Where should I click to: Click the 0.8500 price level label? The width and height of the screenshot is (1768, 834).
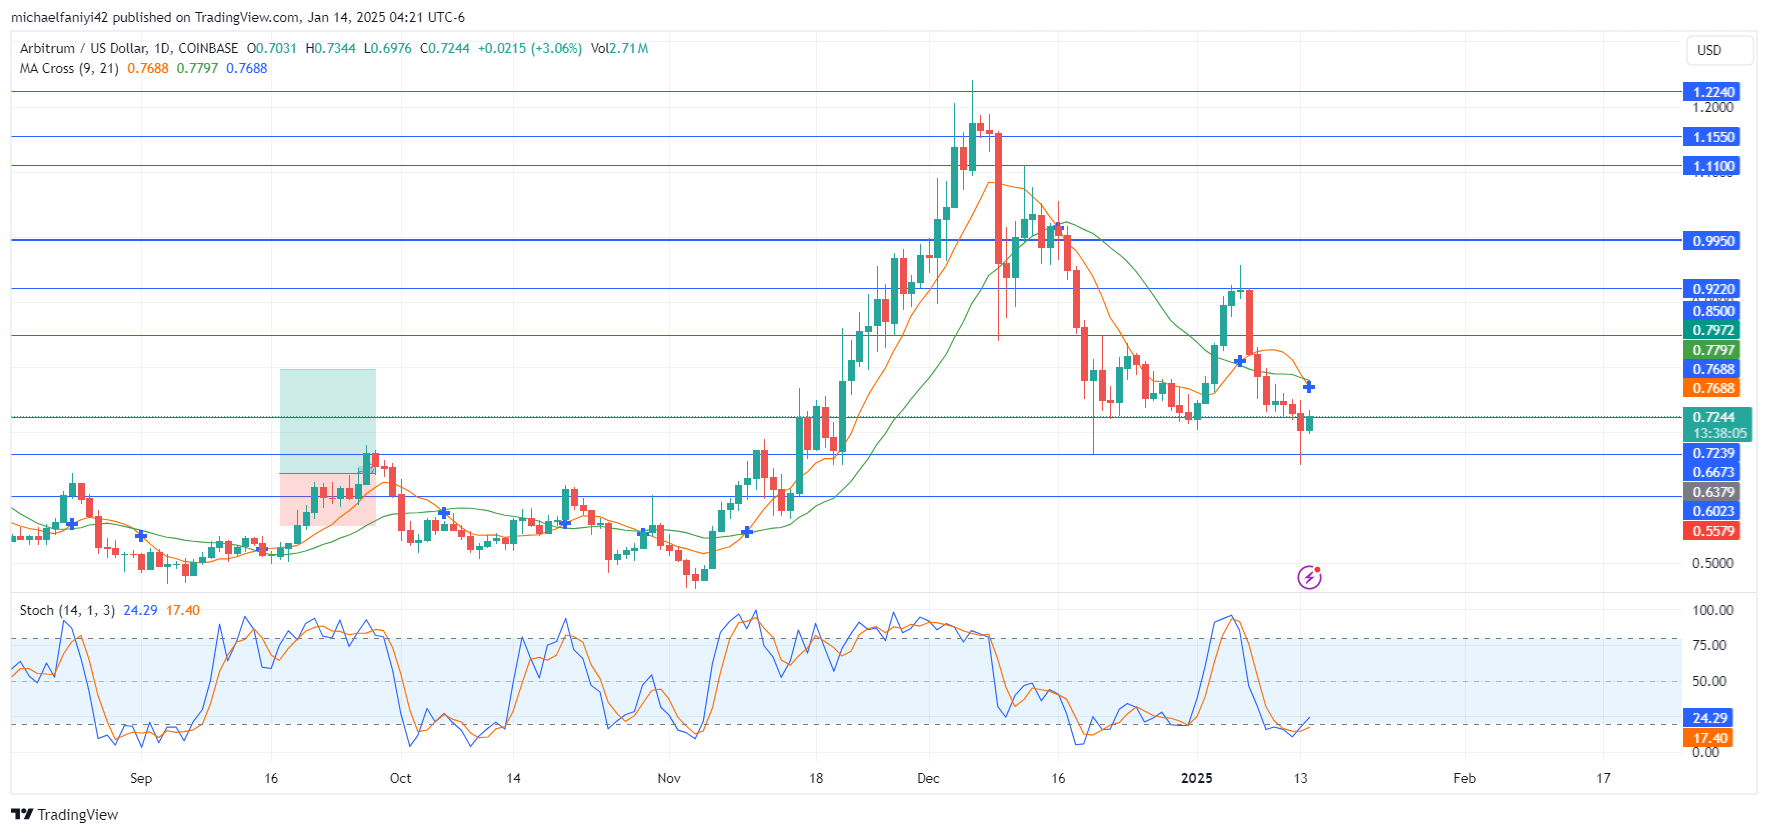1712,311
